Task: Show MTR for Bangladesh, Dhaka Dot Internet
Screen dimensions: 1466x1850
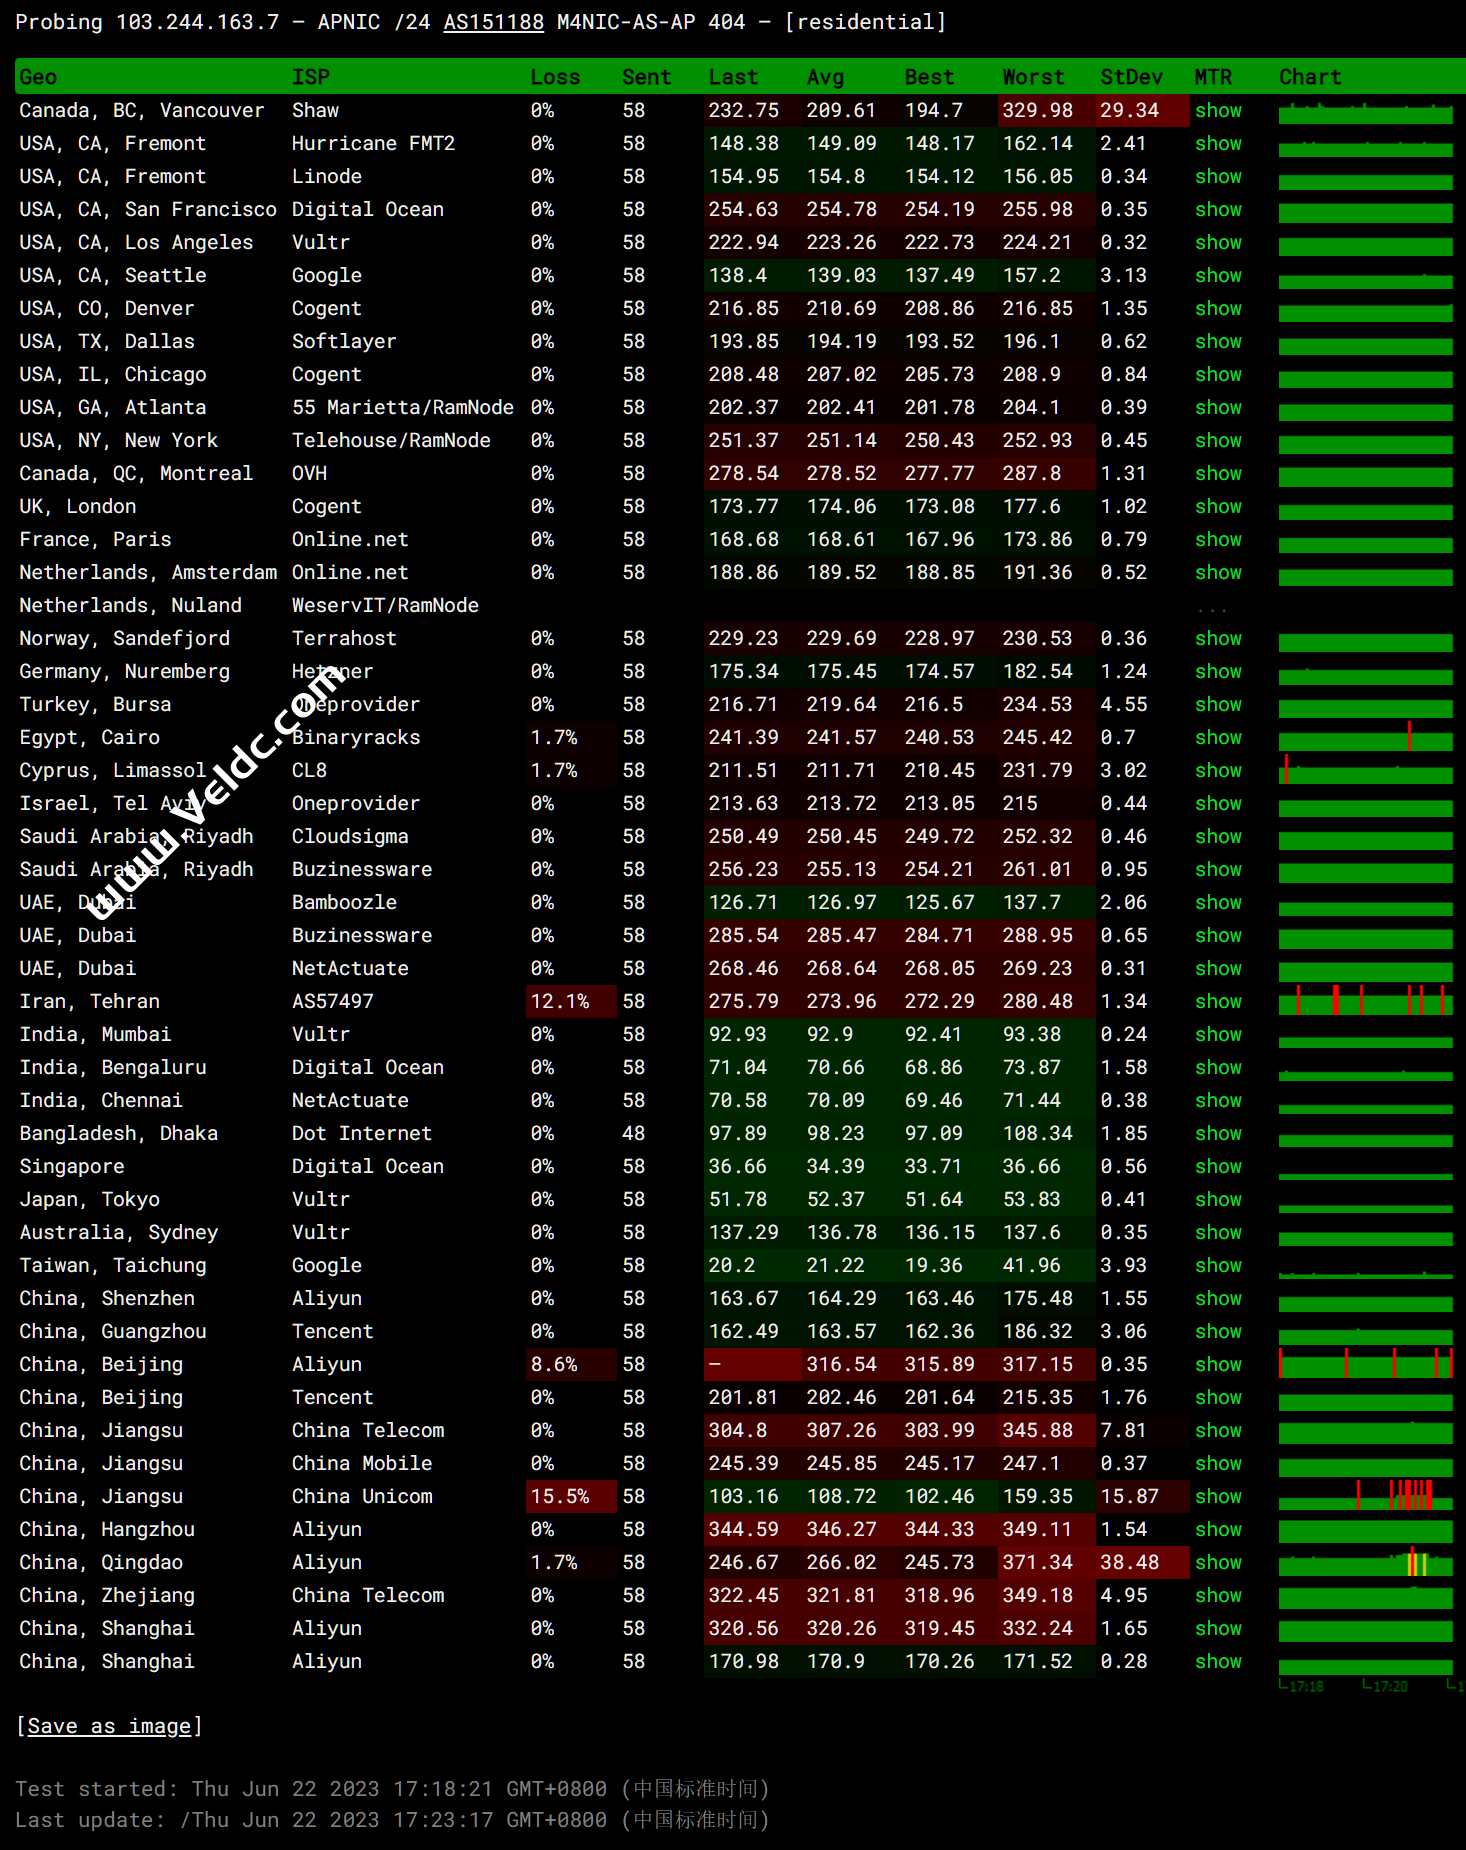Action: (x=1218, y=1133)
